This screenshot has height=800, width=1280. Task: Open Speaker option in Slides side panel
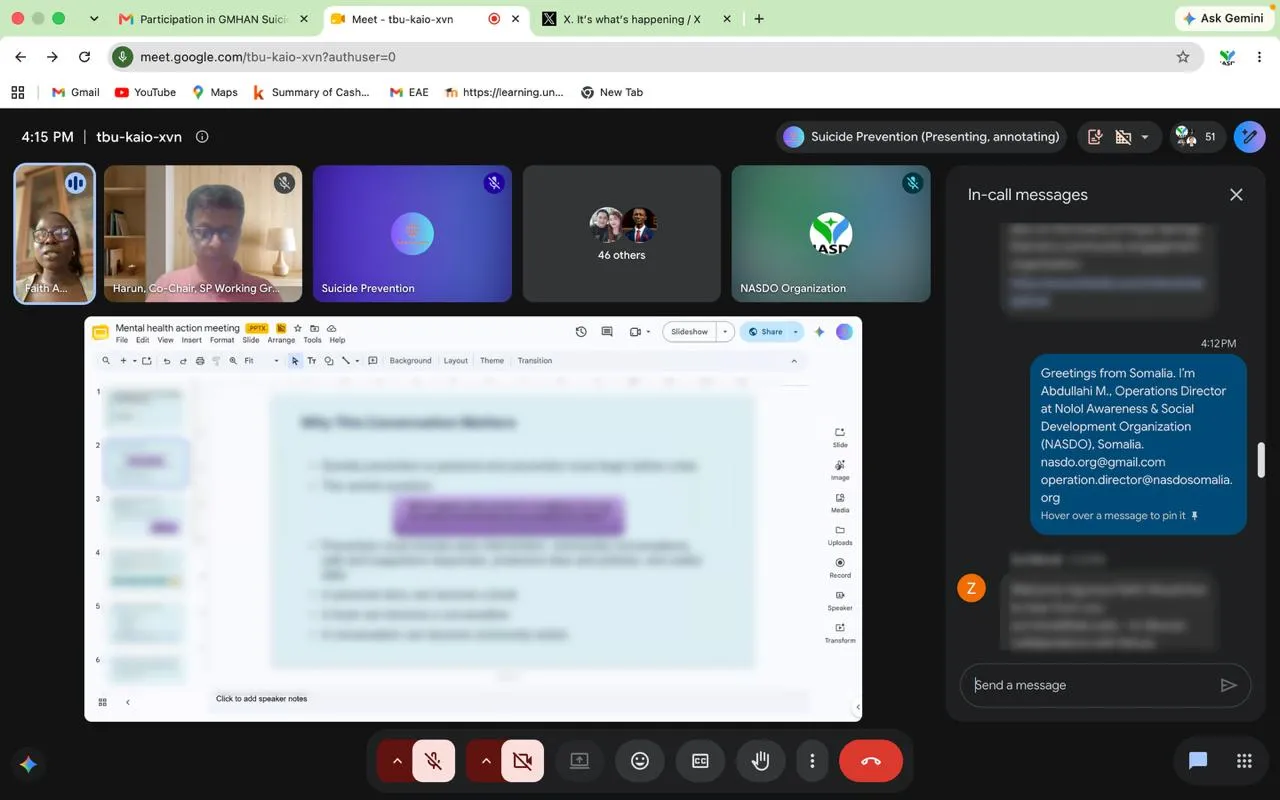pyautogui.click(x=840, y=600)
